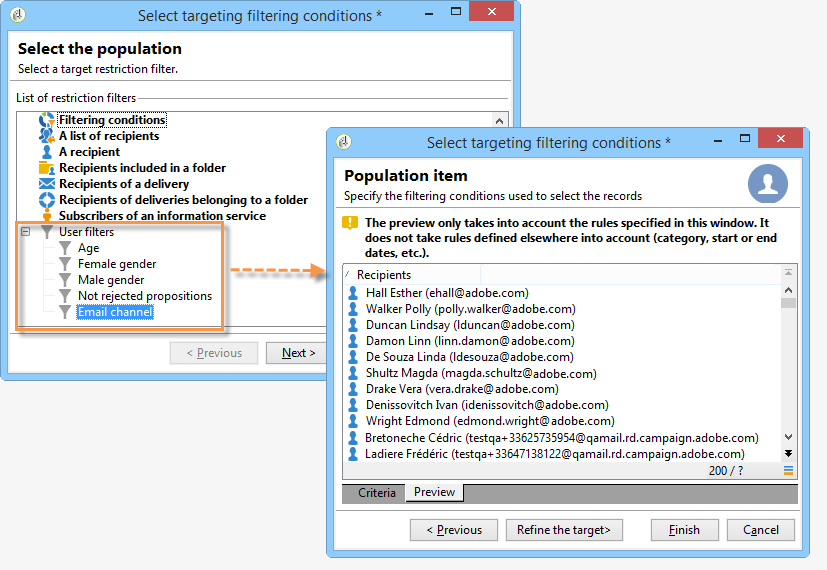Close the Population item window
Viewport: 827px width, 570px height.
781,139
